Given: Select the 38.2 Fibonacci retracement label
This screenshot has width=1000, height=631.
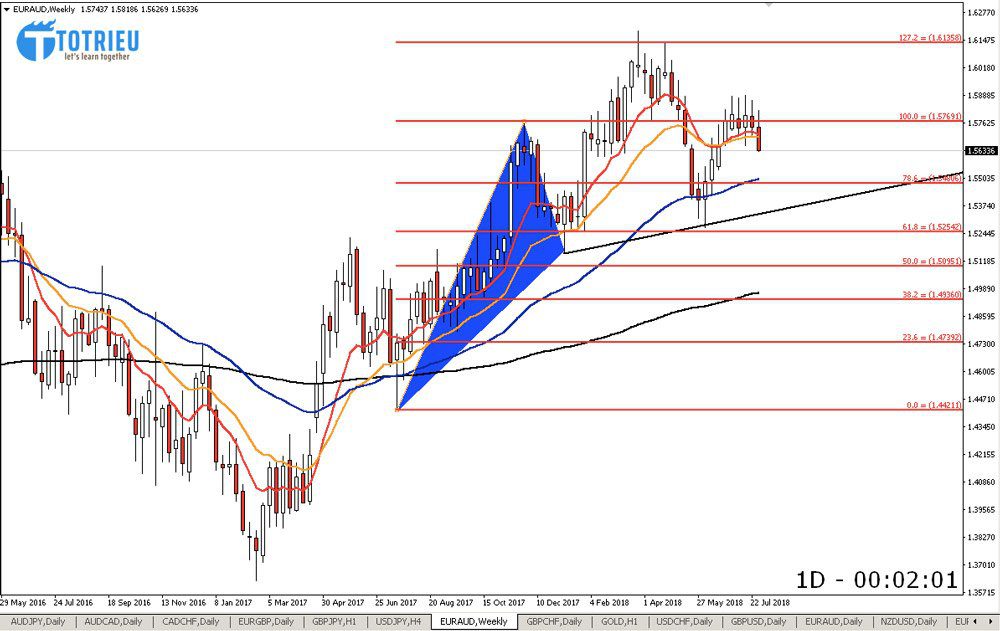Looking at the screenshot, I should point(932,294).
